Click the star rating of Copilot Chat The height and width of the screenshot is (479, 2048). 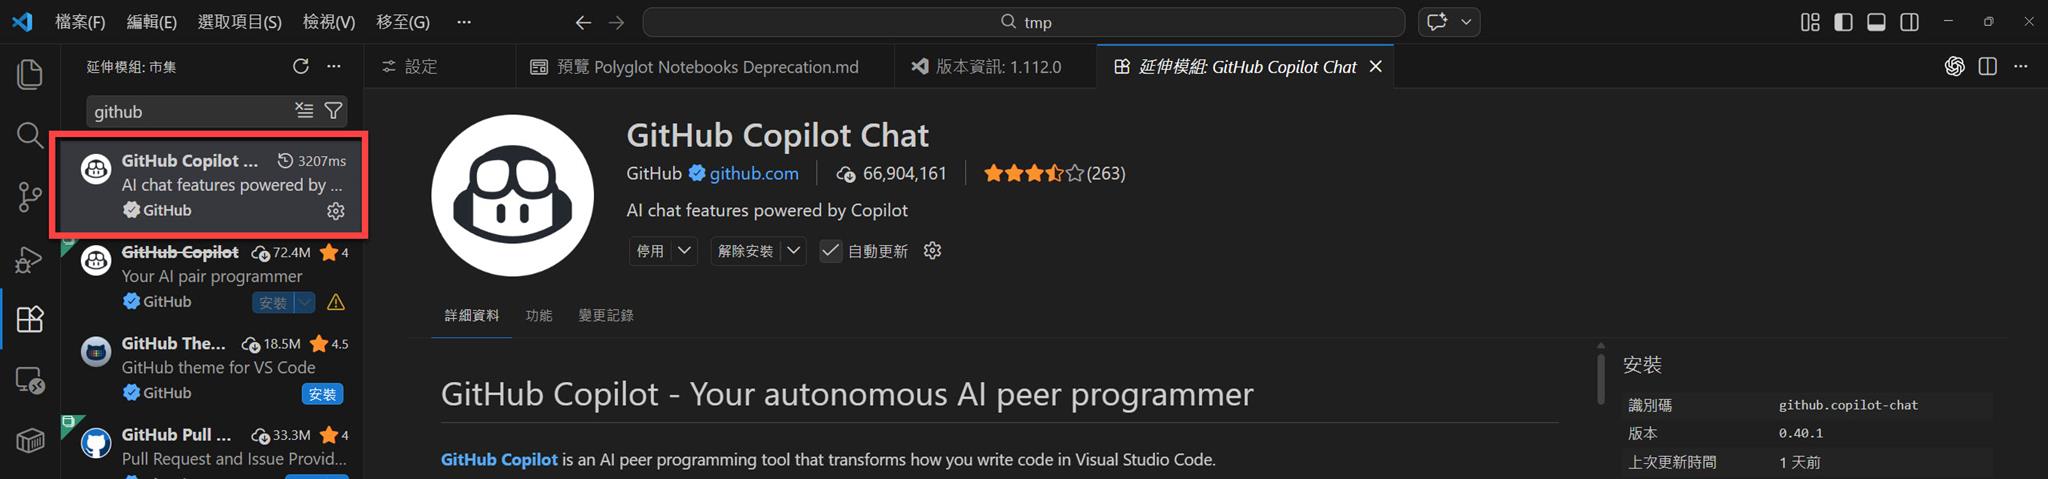(x=1033, y=173)
